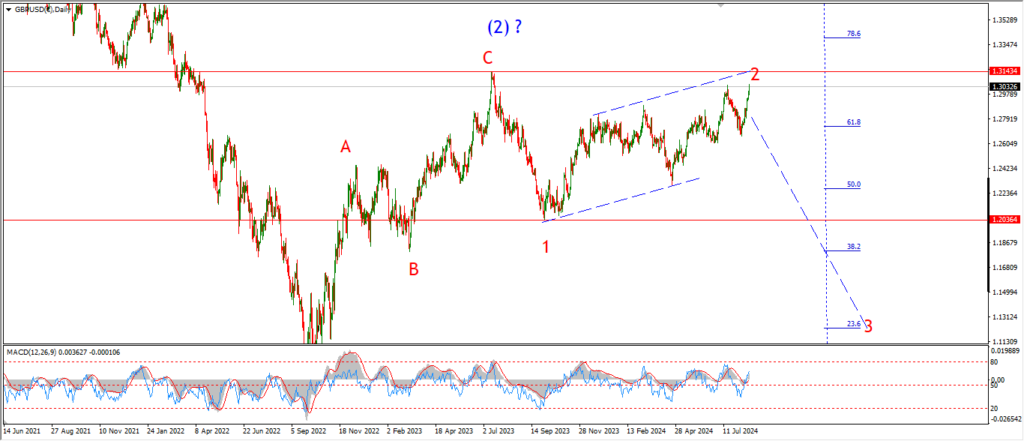
Task: Select the 14 Jun 2021 date marker
Action: coord(24,433)
